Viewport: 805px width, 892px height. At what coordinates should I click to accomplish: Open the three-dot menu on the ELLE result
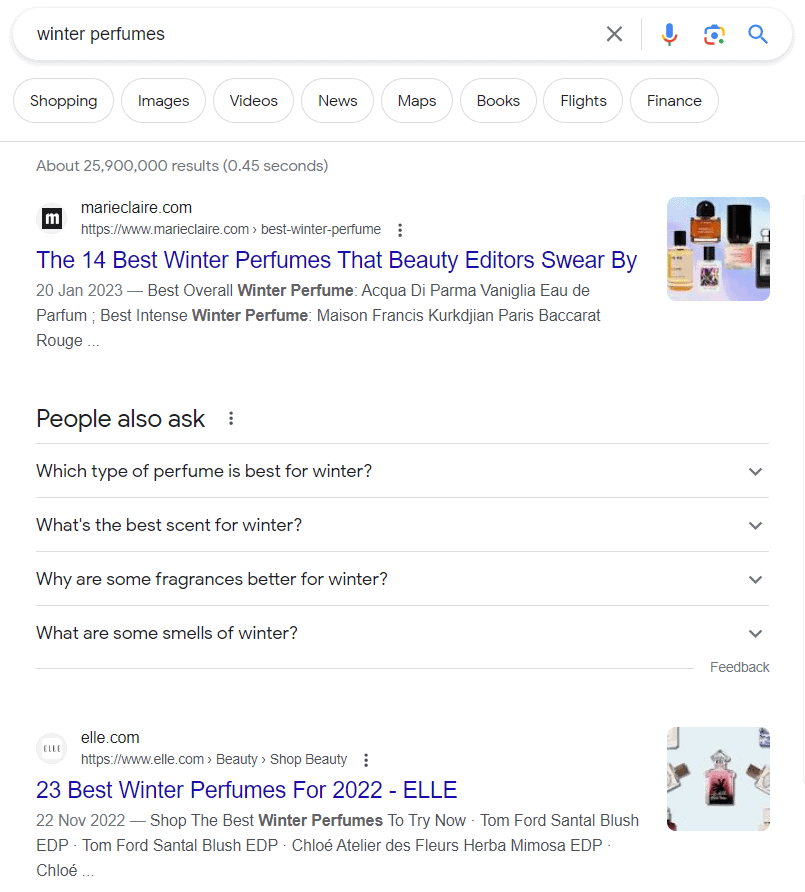(x=366, y=759)
